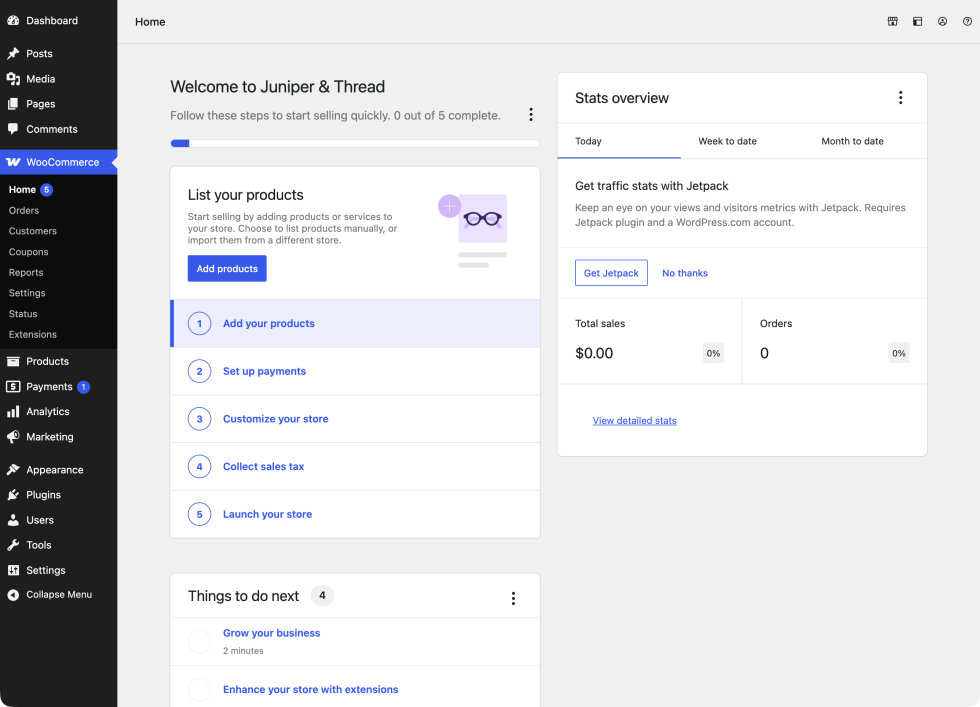The image size is (980, 707).
Task: Click the Things to do next count badge 4
Action: coord(322,595)
